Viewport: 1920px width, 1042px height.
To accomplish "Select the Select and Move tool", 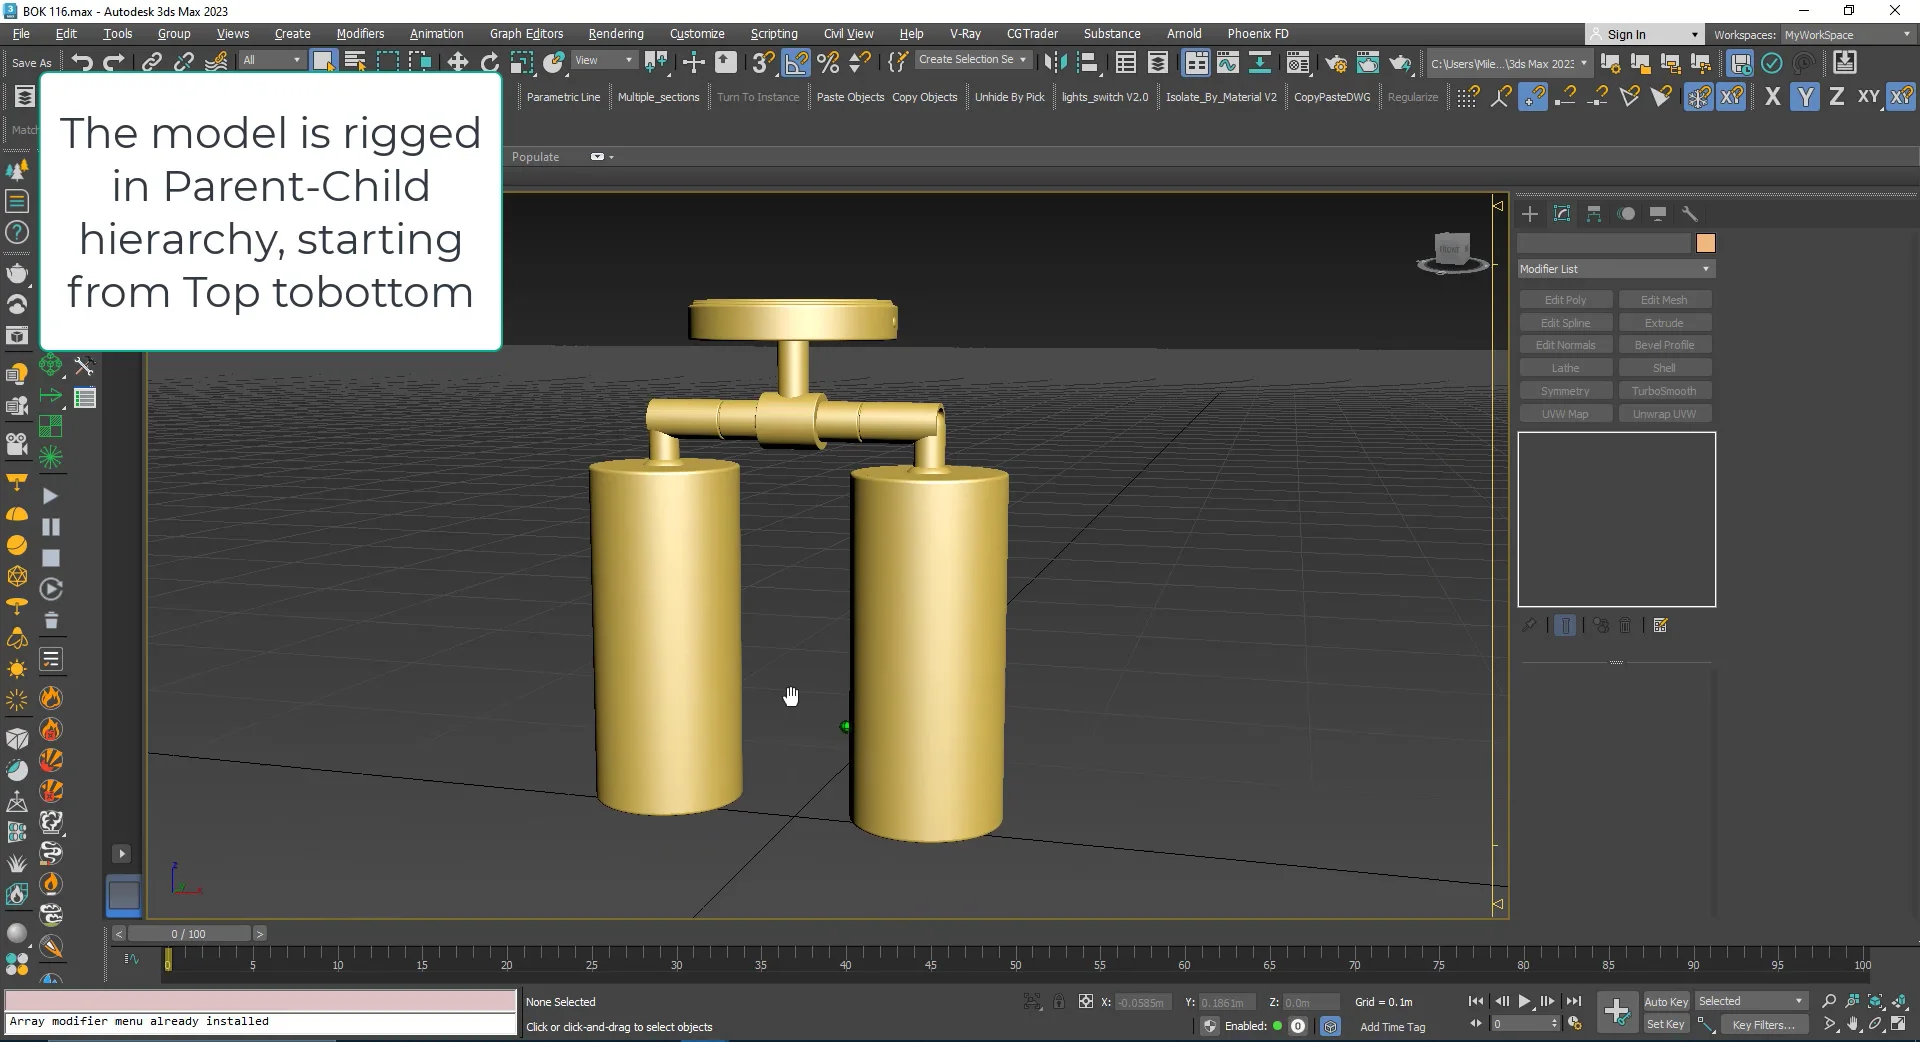I will pos(457,61).
